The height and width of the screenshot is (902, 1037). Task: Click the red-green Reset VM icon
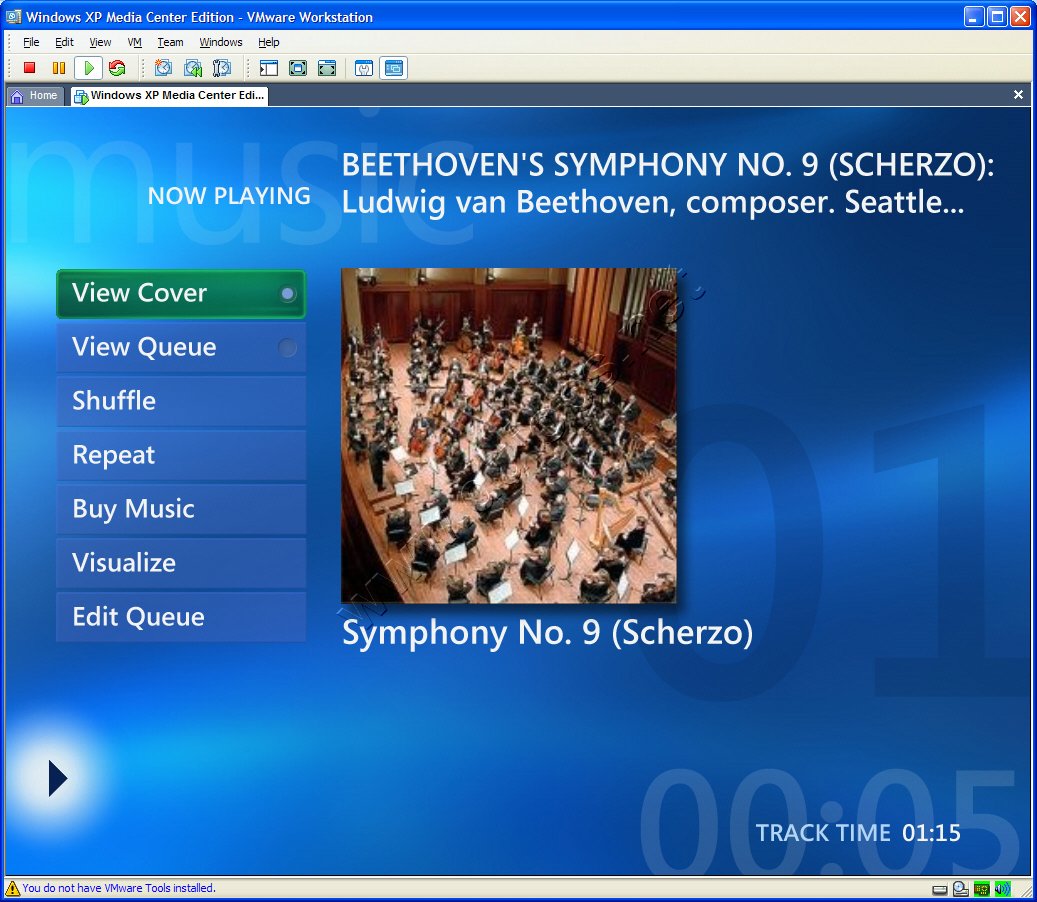[x=117, y=67]
